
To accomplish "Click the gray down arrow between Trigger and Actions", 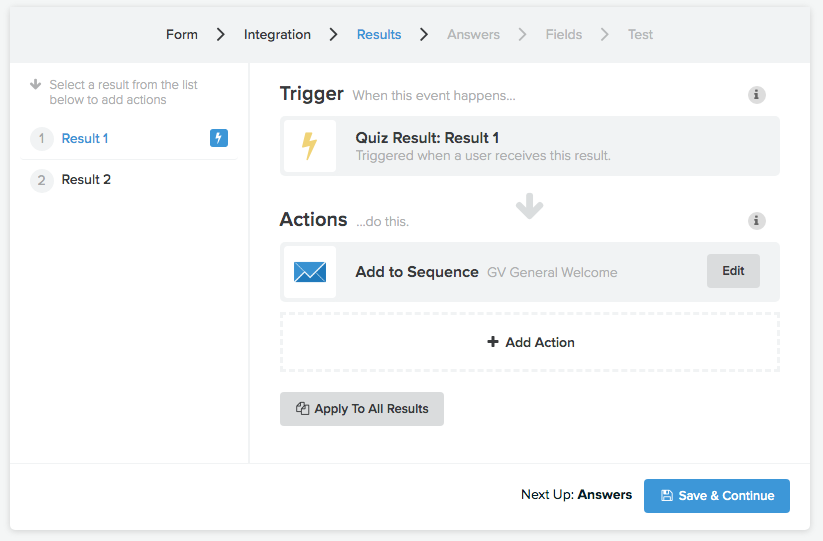I will point(529,206).
